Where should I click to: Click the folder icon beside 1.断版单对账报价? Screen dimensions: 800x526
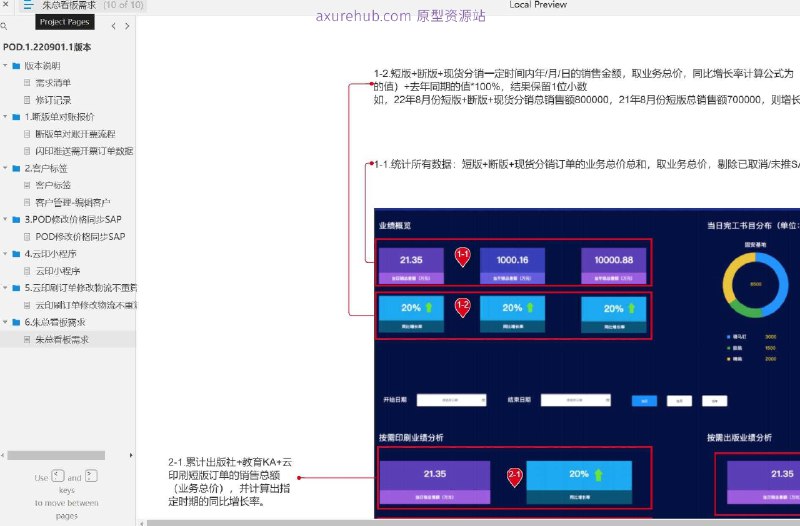click(16, 117)
